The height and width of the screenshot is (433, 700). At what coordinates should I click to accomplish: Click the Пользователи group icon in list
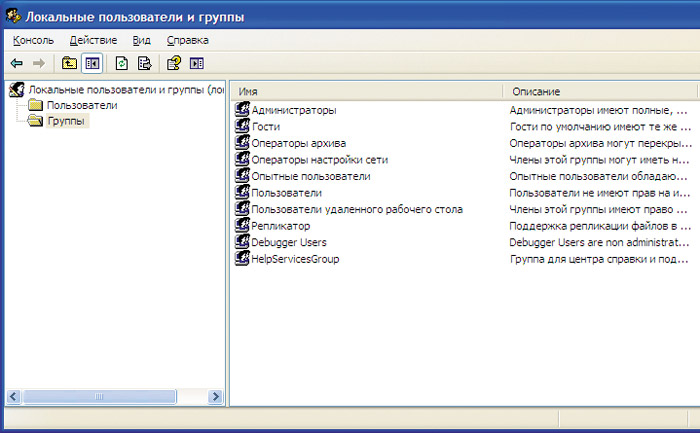(242, 192)
